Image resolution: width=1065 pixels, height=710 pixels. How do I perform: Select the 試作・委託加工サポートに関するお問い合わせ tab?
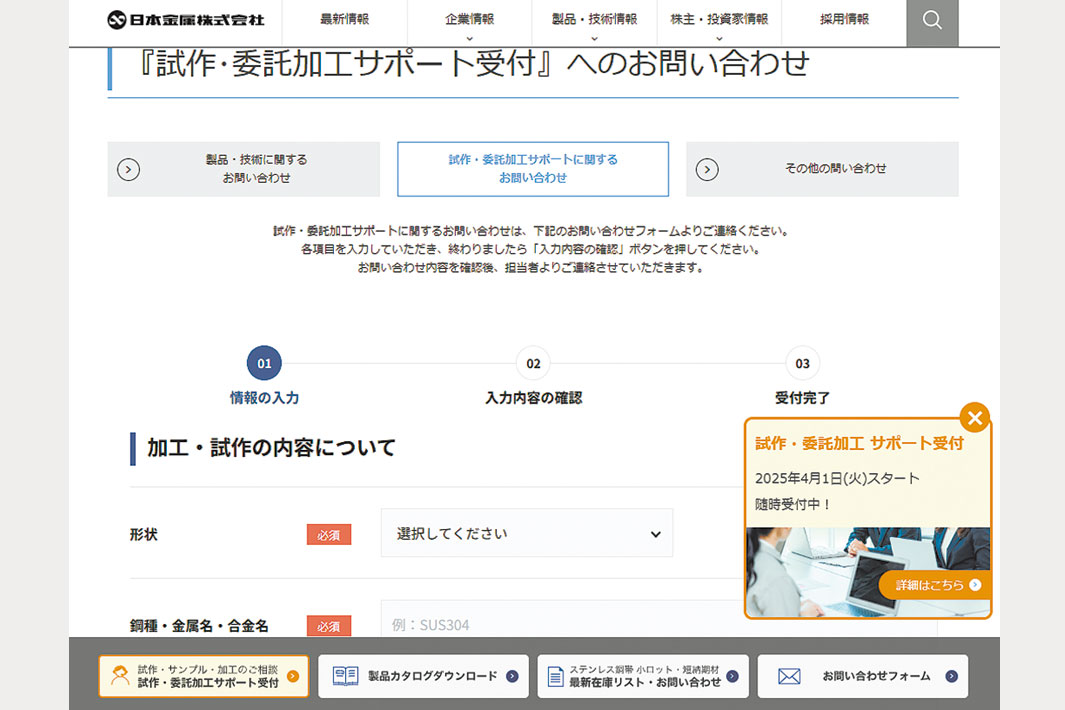coord(533,169)
